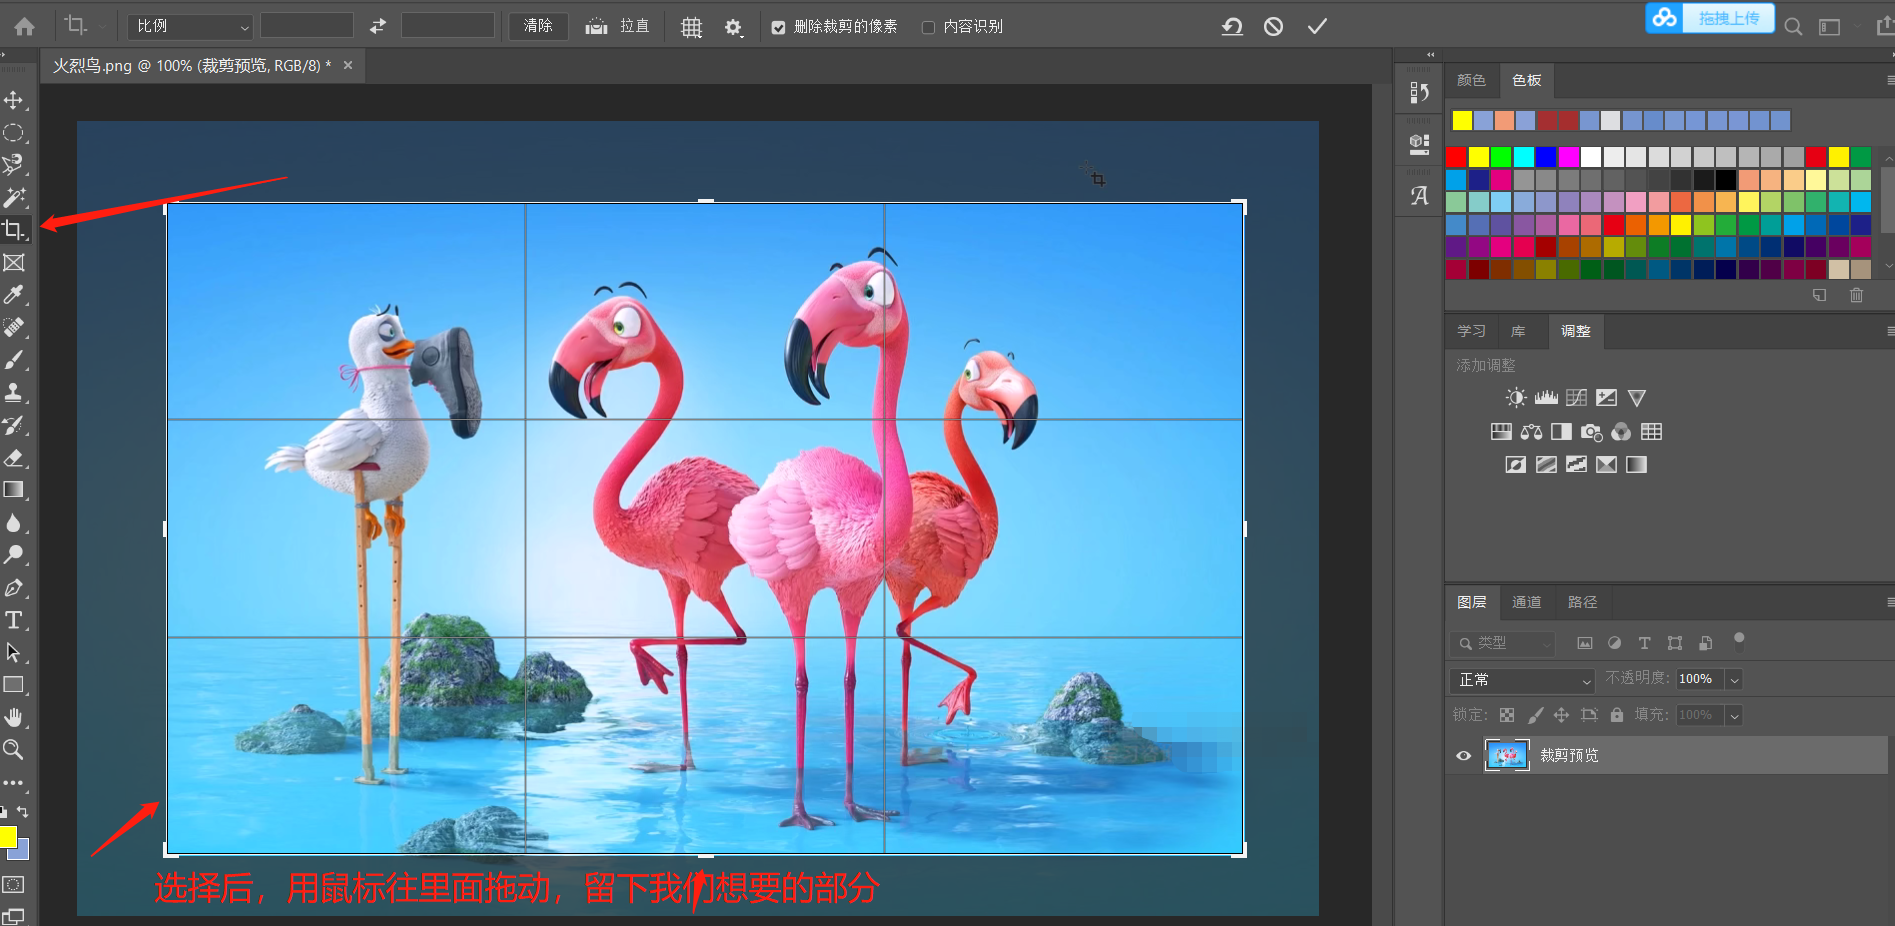The height and width of the screenshot is (926, 1895).
Task: Switch to 颜色 tab
Action: (x=1471, y=80)
